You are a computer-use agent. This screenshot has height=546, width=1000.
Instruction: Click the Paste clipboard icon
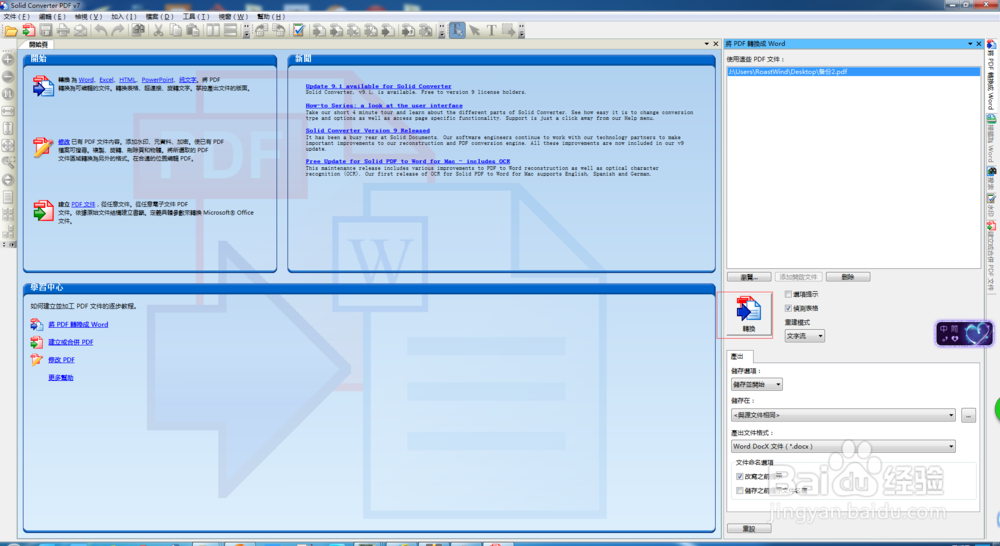tap(193, 31)
